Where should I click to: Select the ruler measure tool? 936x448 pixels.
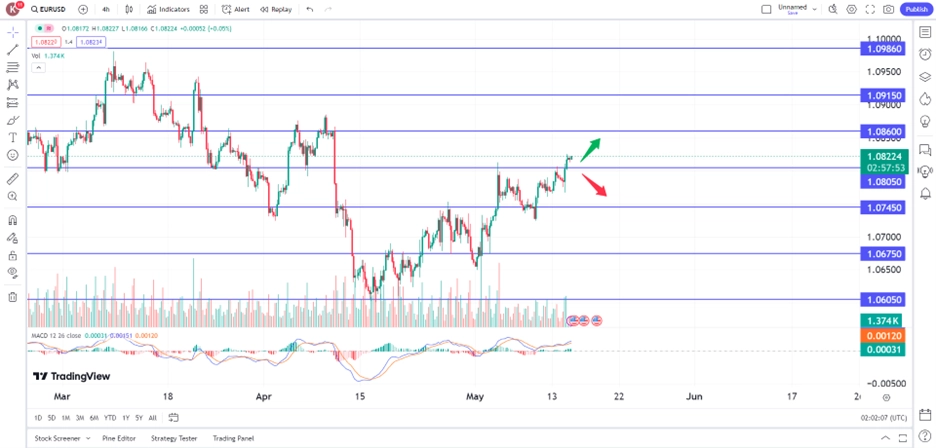click(x=13, y=179)
